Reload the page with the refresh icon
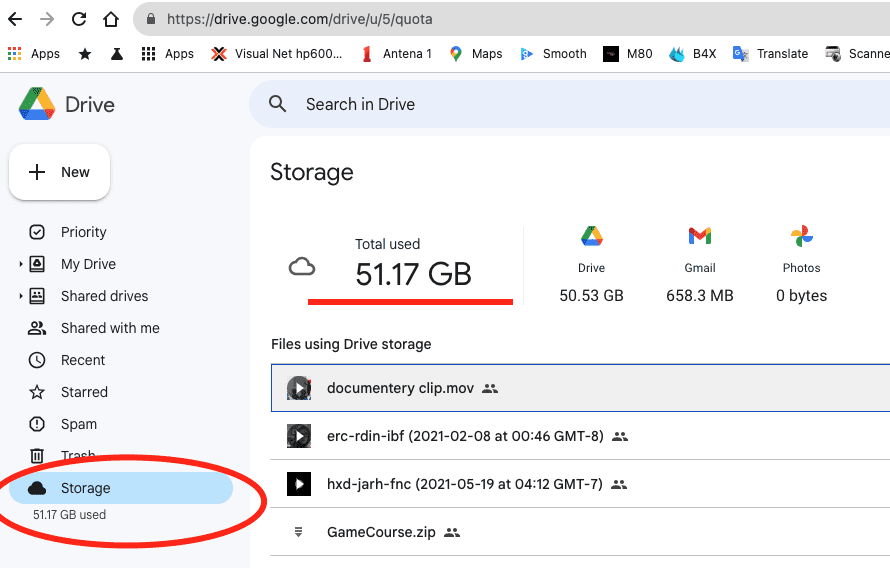Image resolution: width=890 pixels, height=568 pixels. [x=79, y=19]
